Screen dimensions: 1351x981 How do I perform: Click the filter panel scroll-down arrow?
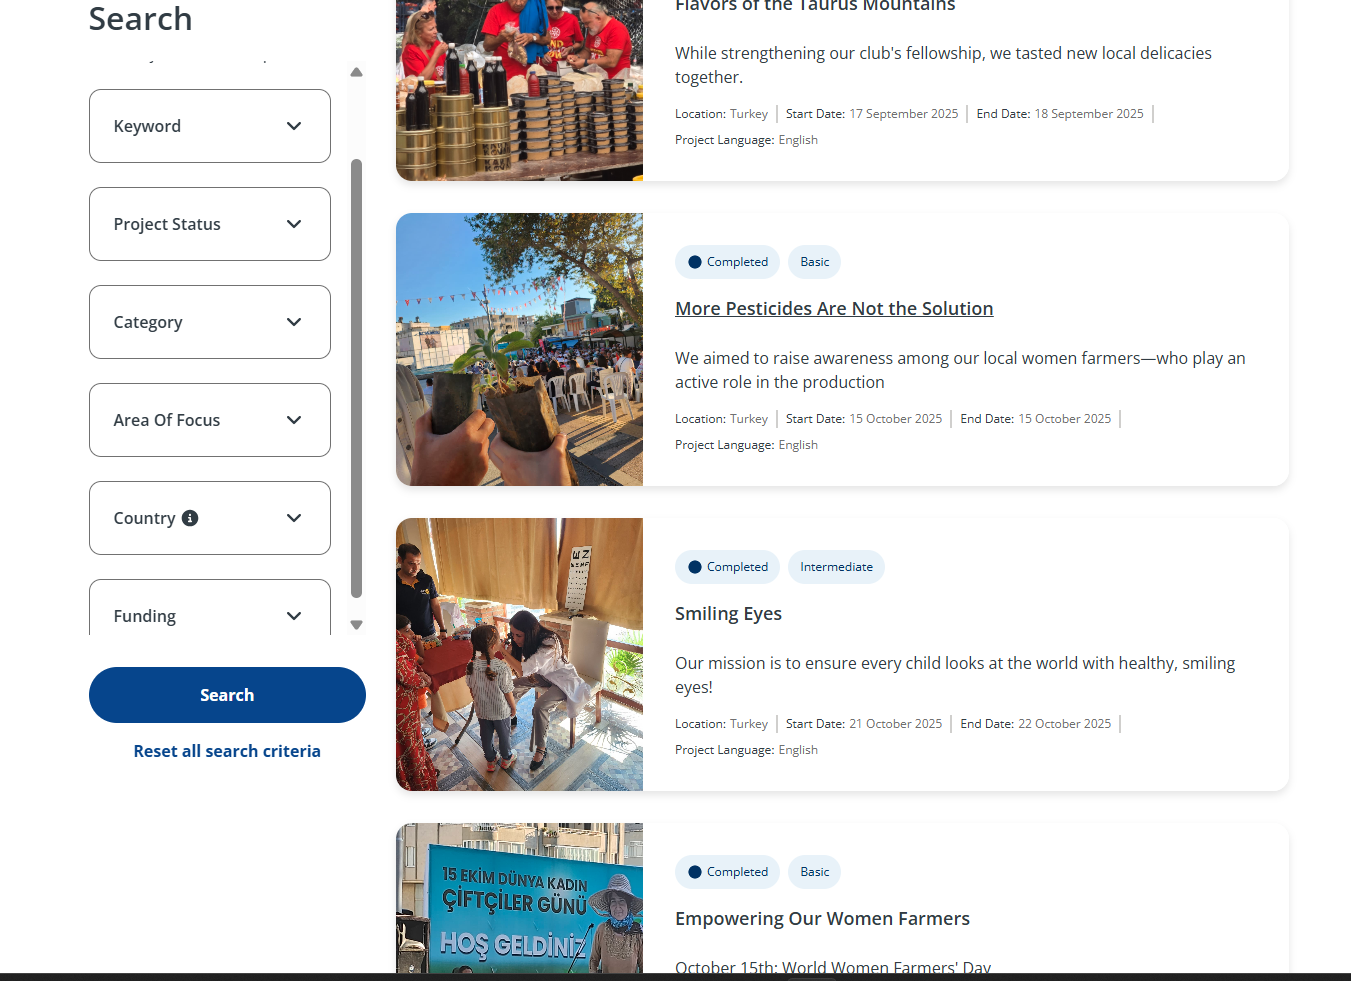(x=356, y=625)
